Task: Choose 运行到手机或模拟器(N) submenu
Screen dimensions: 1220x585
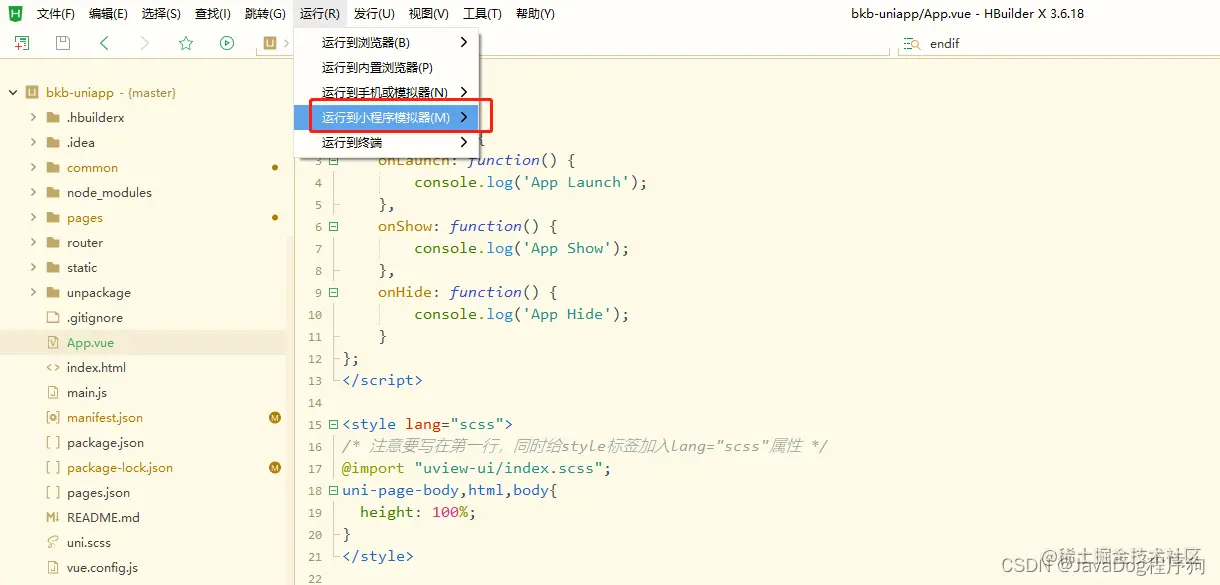Action: [x=387, y=92]
